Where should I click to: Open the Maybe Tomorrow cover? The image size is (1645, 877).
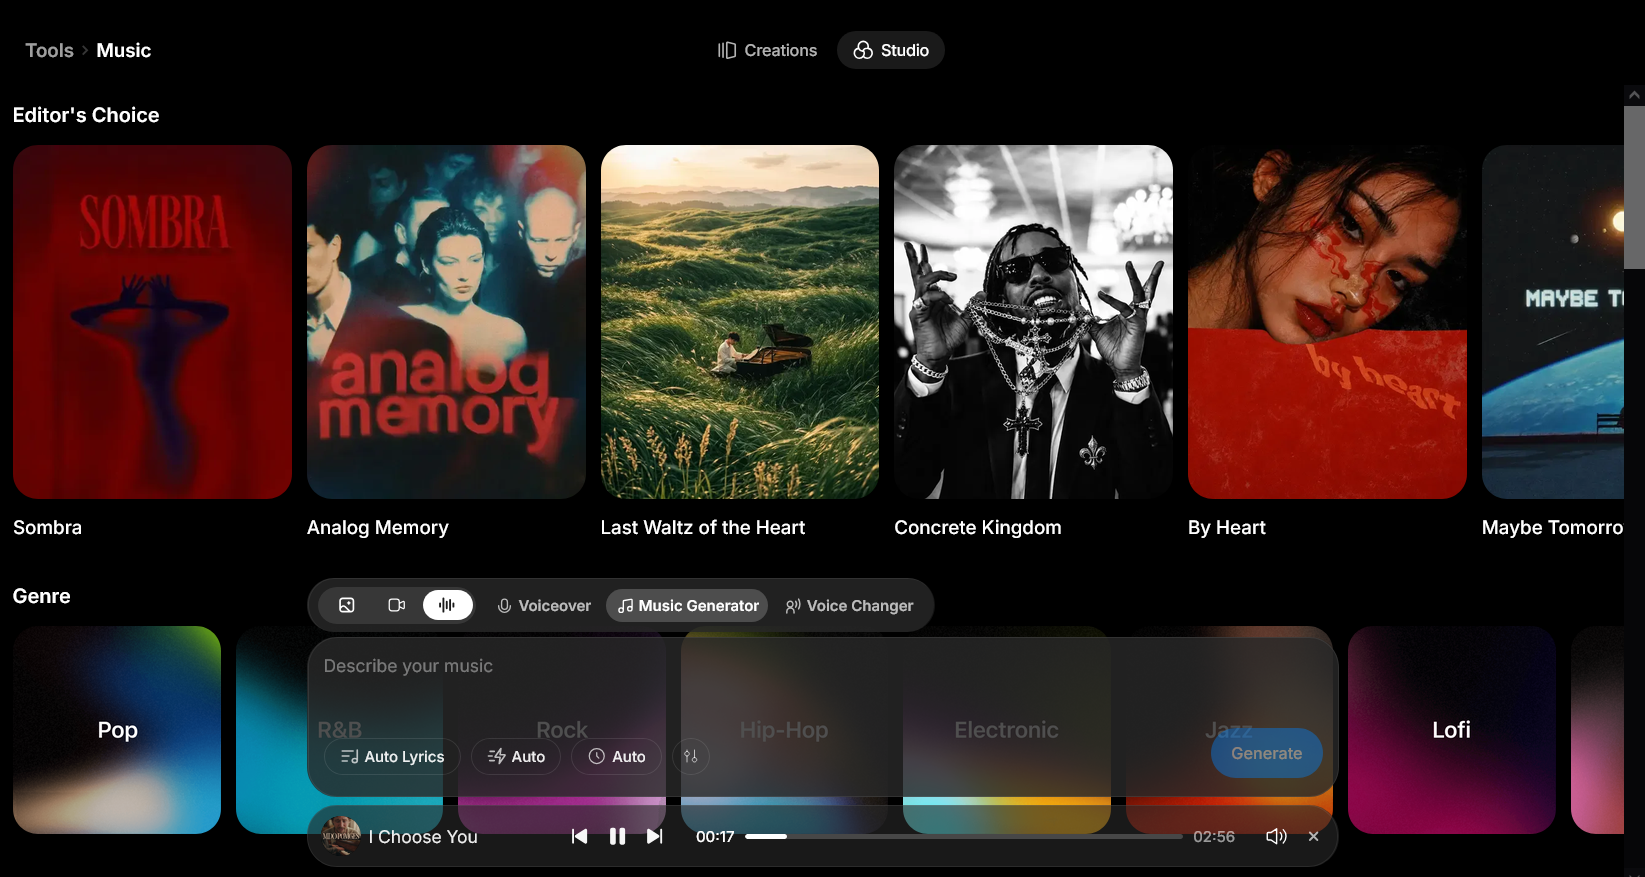(x=1553, y=322)
